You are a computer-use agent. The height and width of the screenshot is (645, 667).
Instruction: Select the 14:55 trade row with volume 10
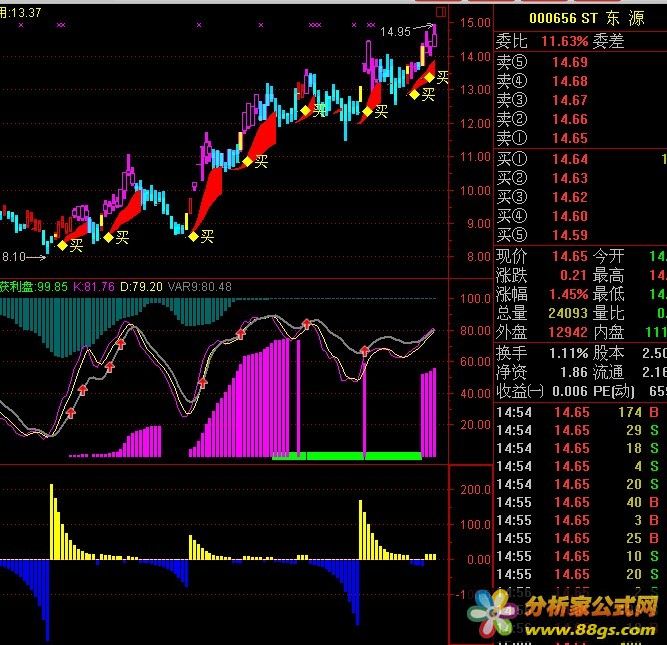[x=579, y=557]
